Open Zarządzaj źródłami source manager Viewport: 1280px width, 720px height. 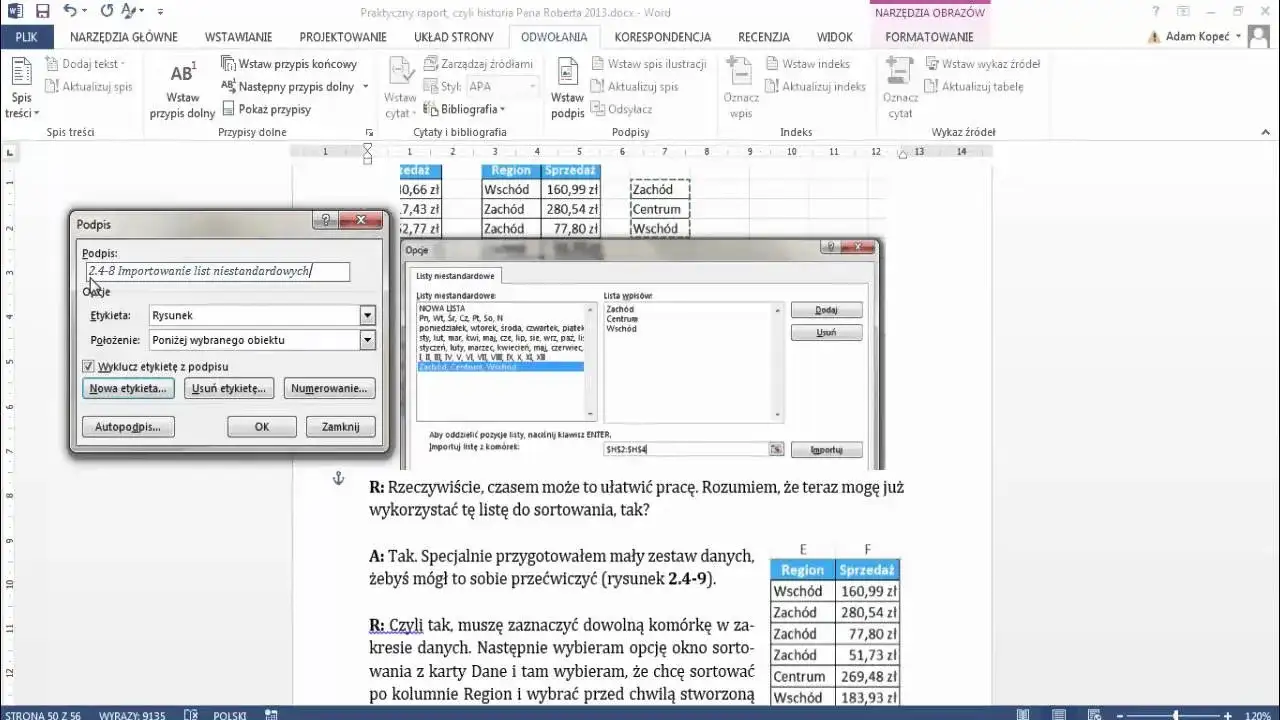[x=486, y=63]
